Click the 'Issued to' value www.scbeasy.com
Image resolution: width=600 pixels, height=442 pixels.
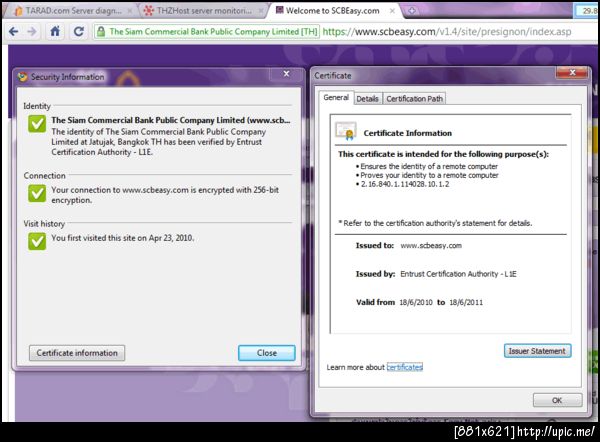[x=431, y=246]
